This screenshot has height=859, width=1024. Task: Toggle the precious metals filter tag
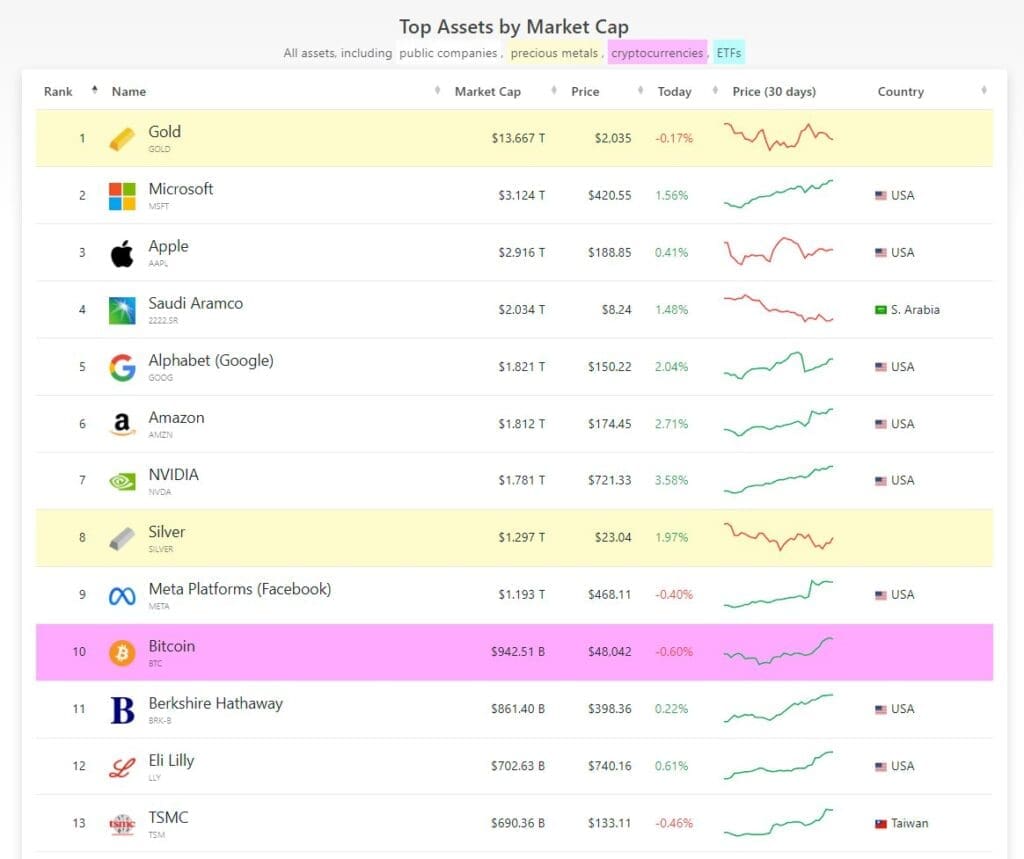[x=554, y=53]
